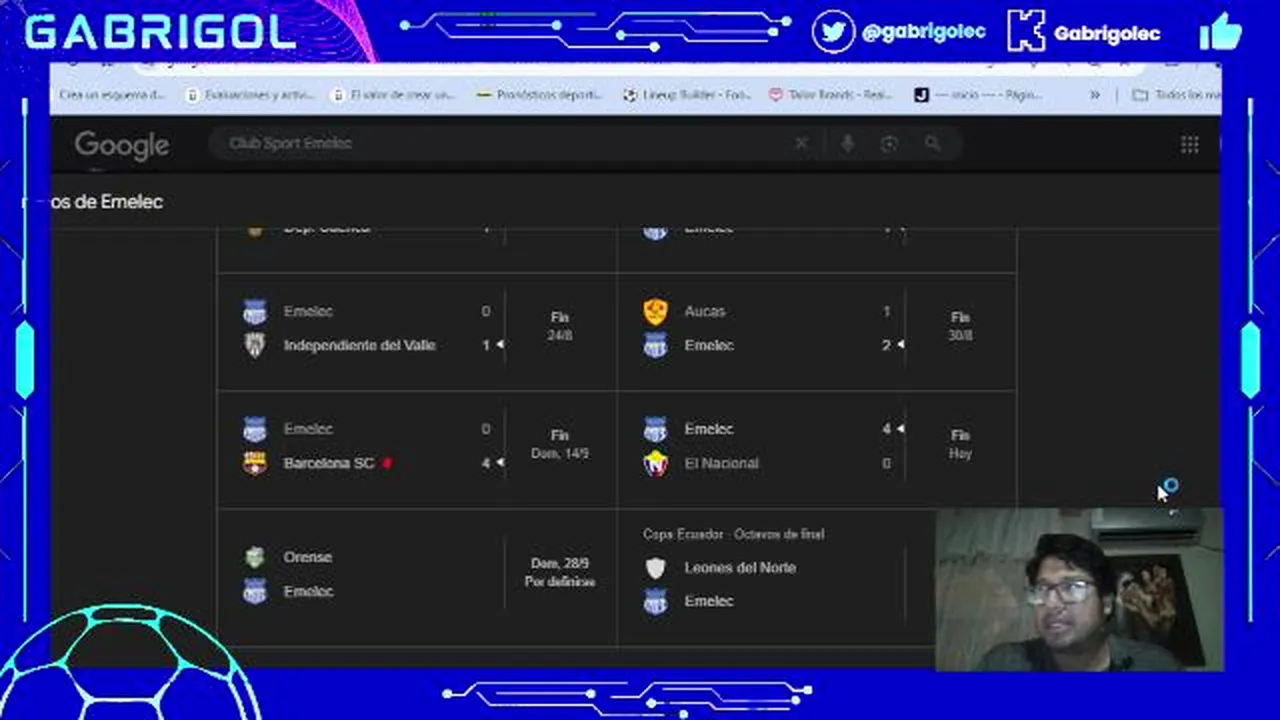1280x720 pixels.
Task: Click the Barcelona SC team crest
Action: (x=255, y=463)
